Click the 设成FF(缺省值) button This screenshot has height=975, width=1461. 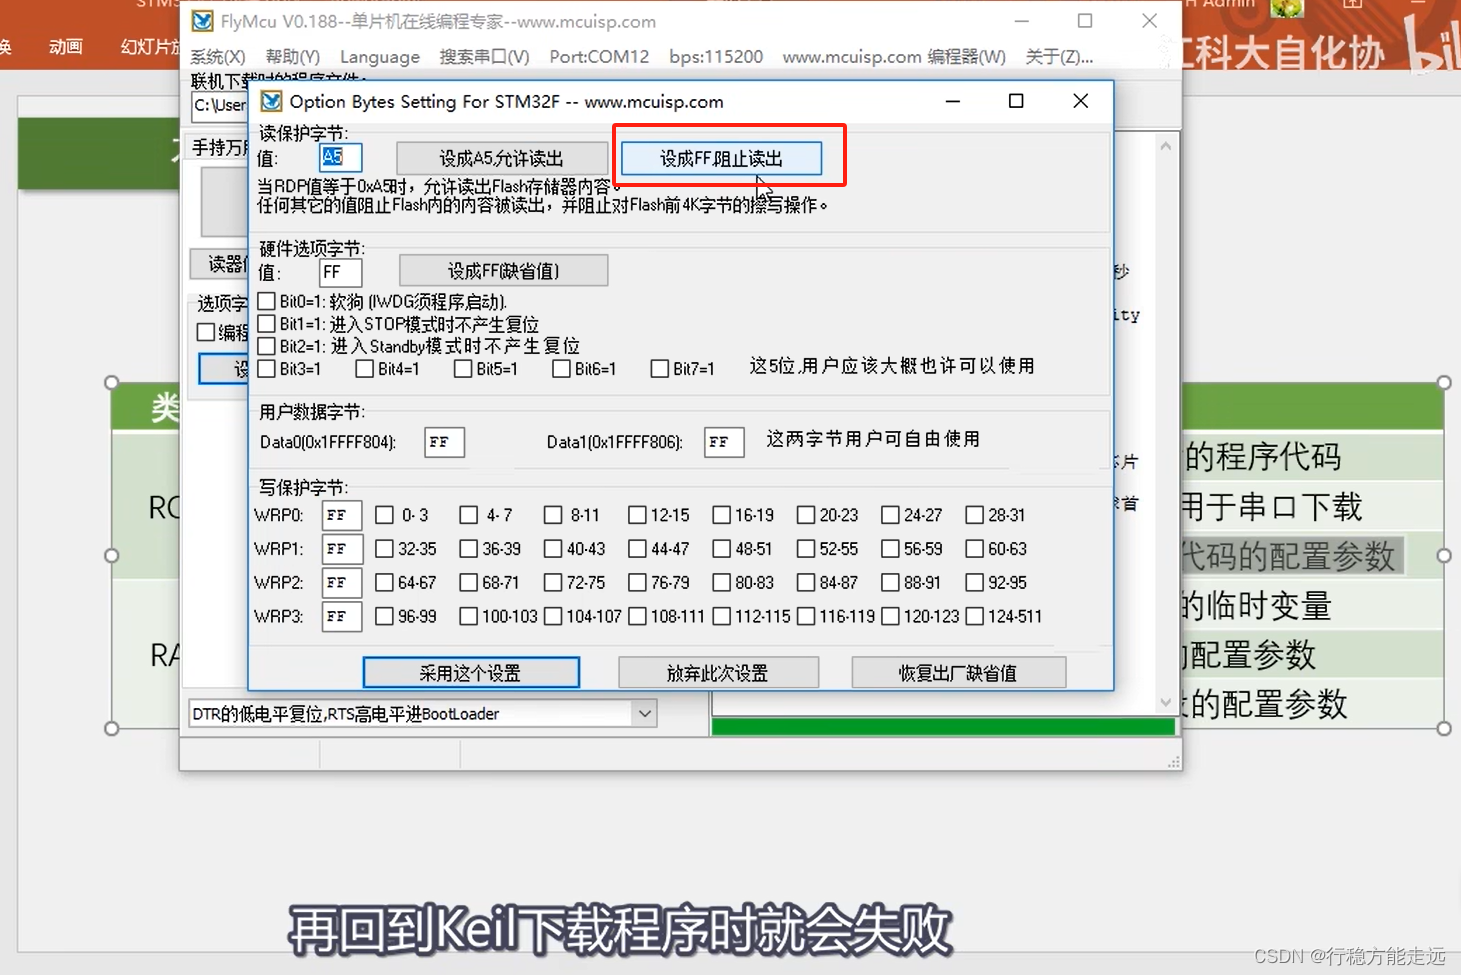(503, 271)
